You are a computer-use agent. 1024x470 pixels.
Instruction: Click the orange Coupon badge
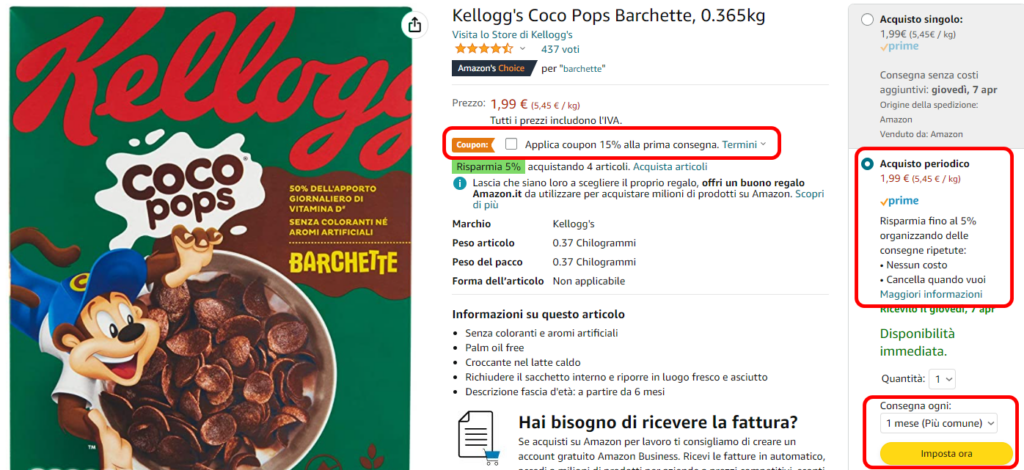[473, 144]
